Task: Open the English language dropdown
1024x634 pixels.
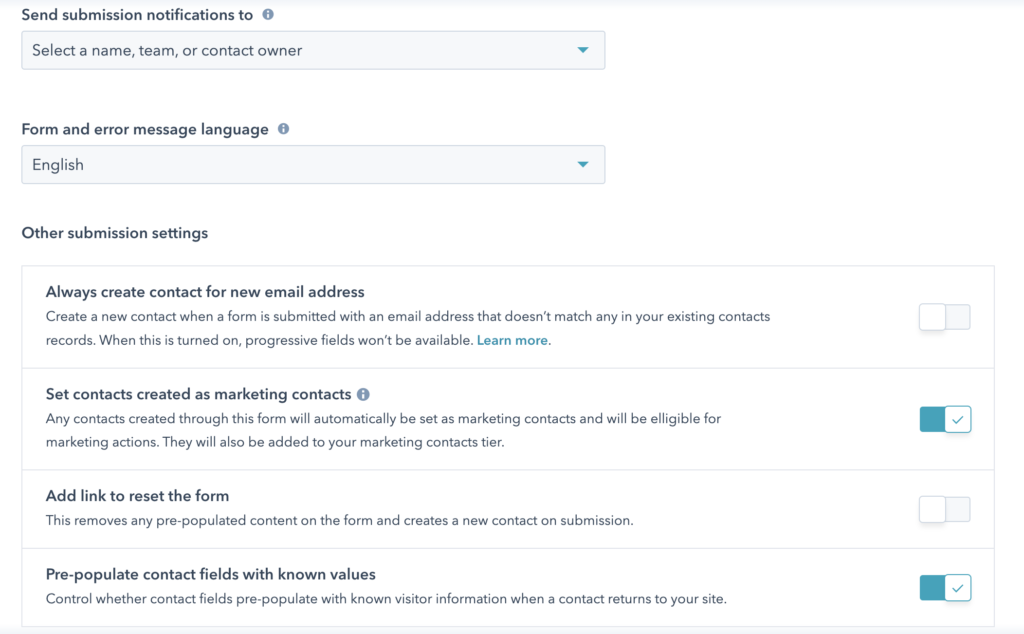Action: [313, 165]
